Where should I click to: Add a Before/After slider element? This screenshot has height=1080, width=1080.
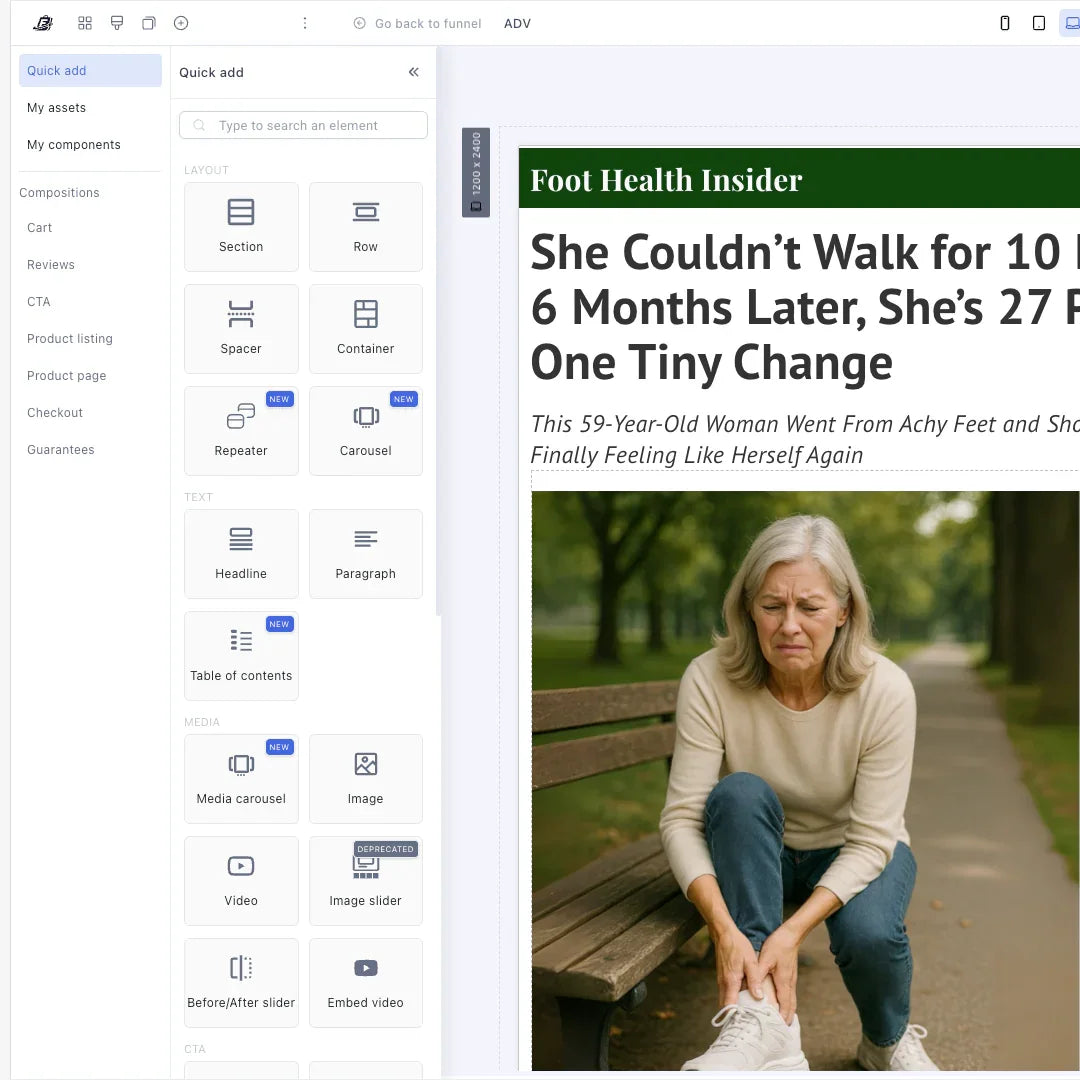[241, 983]
